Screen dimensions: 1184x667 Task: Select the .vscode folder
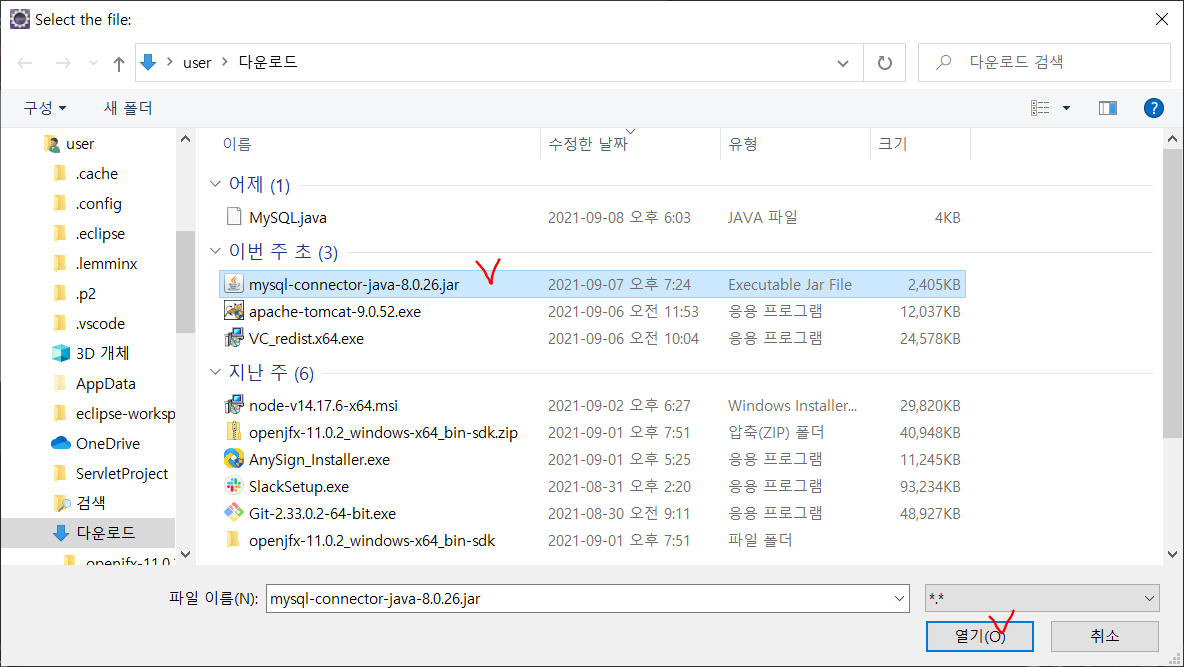100,324
